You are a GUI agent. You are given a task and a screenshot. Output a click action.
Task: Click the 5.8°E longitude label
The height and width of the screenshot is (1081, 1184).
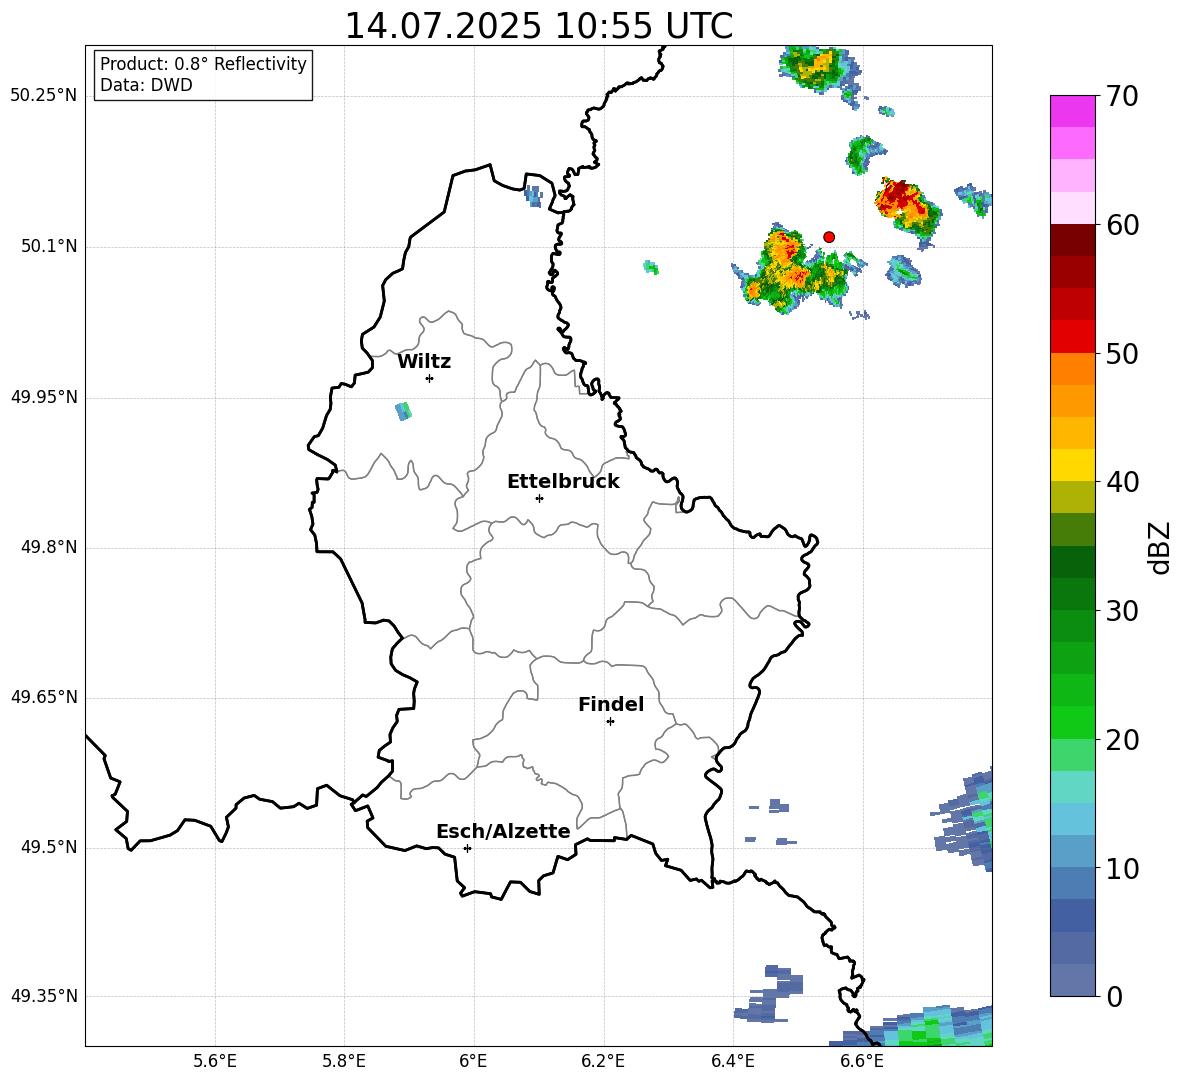tap(344, 1061)
